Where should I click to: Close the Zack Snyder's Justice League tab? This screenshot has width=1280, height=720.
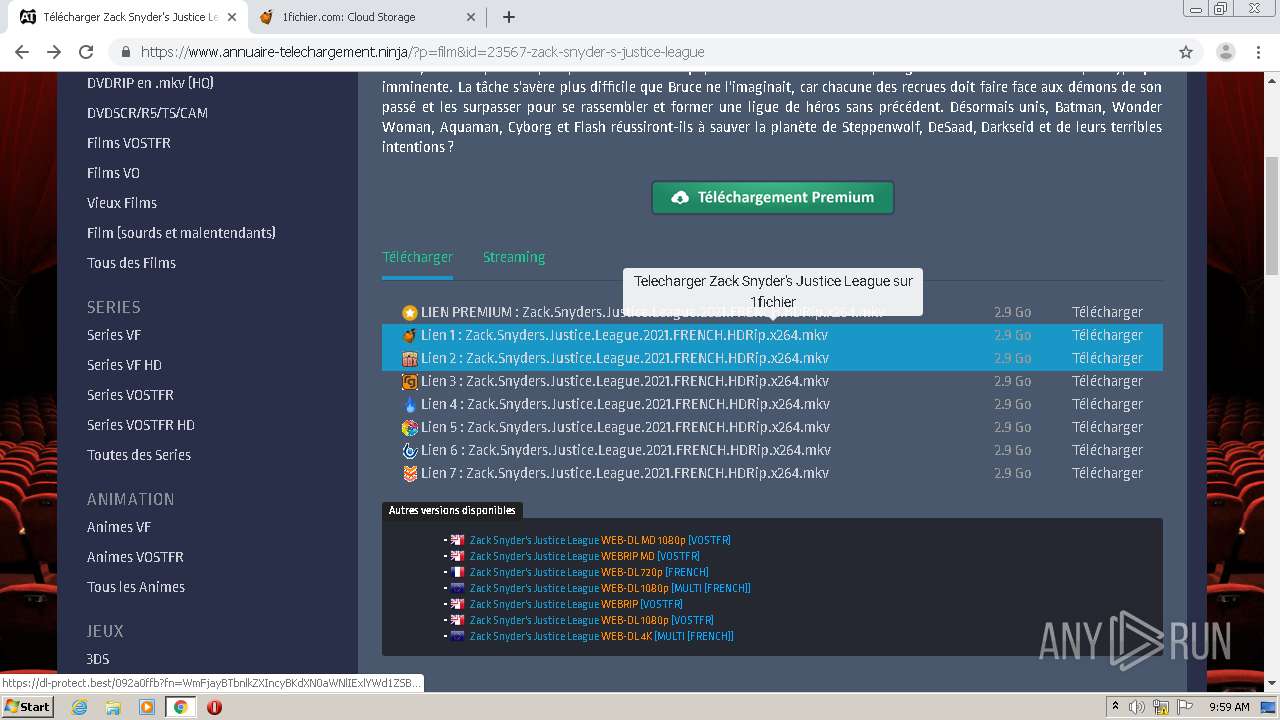[x=231, y=17]
